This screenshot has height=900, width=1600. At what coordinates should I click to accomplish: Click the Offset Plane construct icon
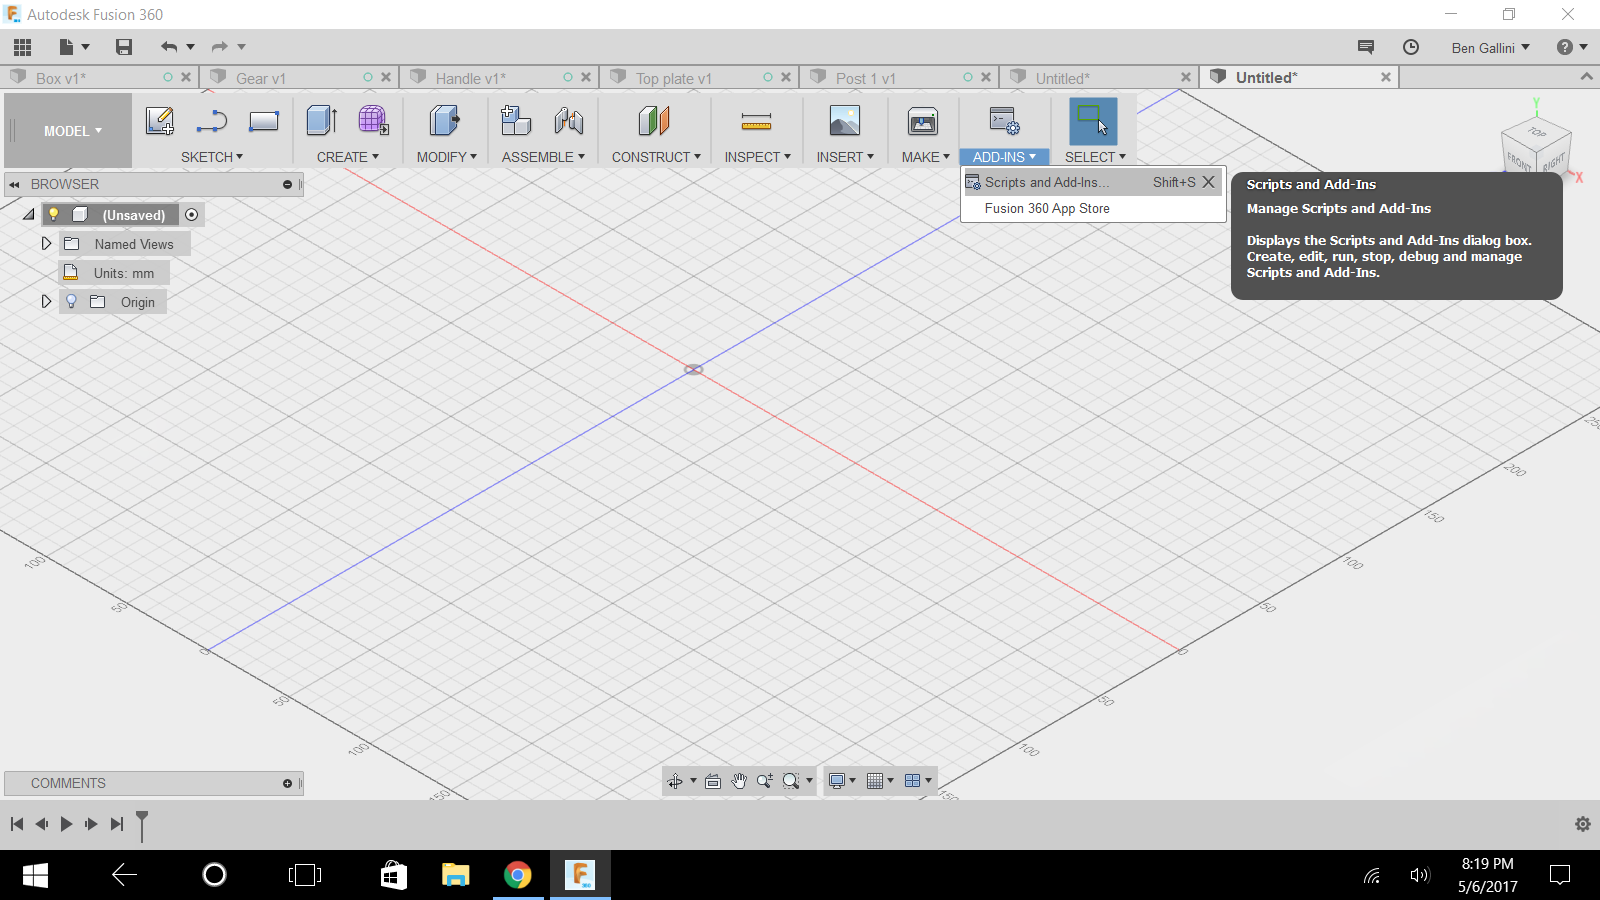tap(654, 121)
